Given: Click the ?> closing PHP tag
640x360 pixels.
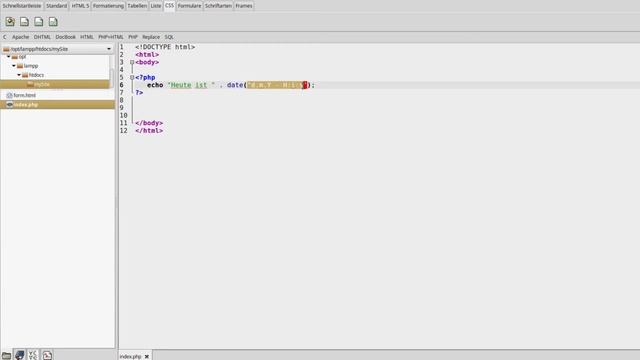Looking at the screenshot, I should click(139, 93).
